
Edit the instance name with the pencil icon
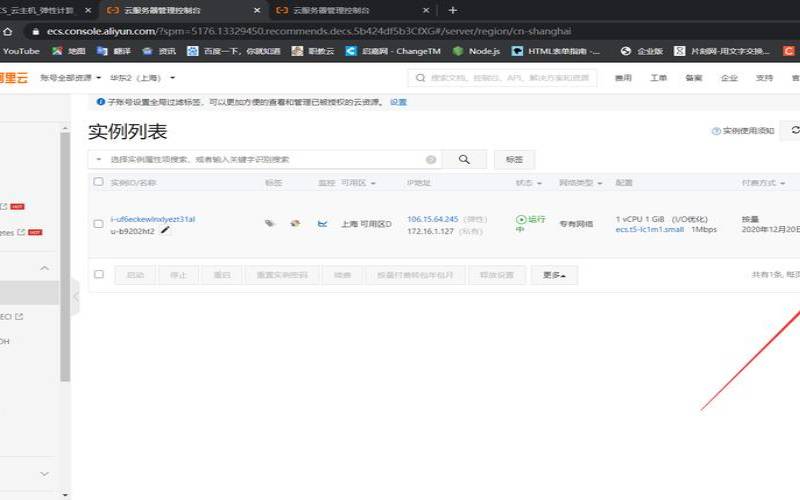(165, 230)
